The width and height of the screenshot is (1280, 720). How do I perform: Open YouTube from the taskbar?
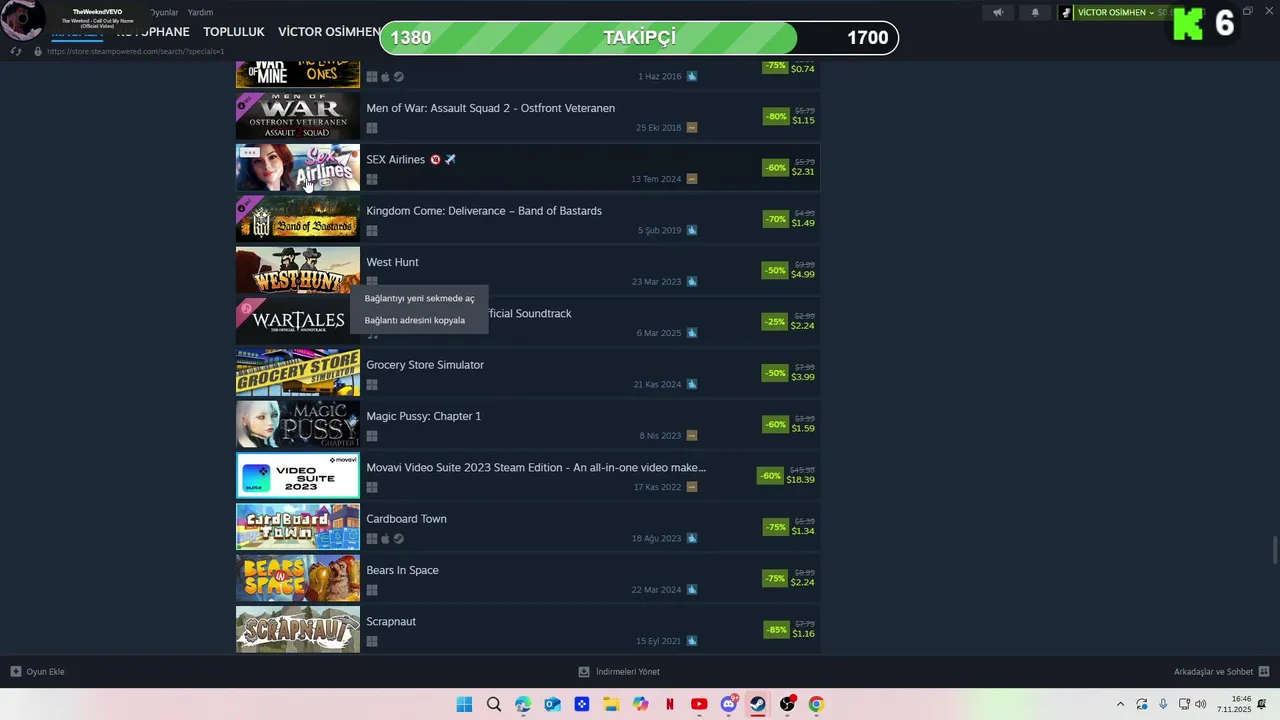tap(699, 704)
